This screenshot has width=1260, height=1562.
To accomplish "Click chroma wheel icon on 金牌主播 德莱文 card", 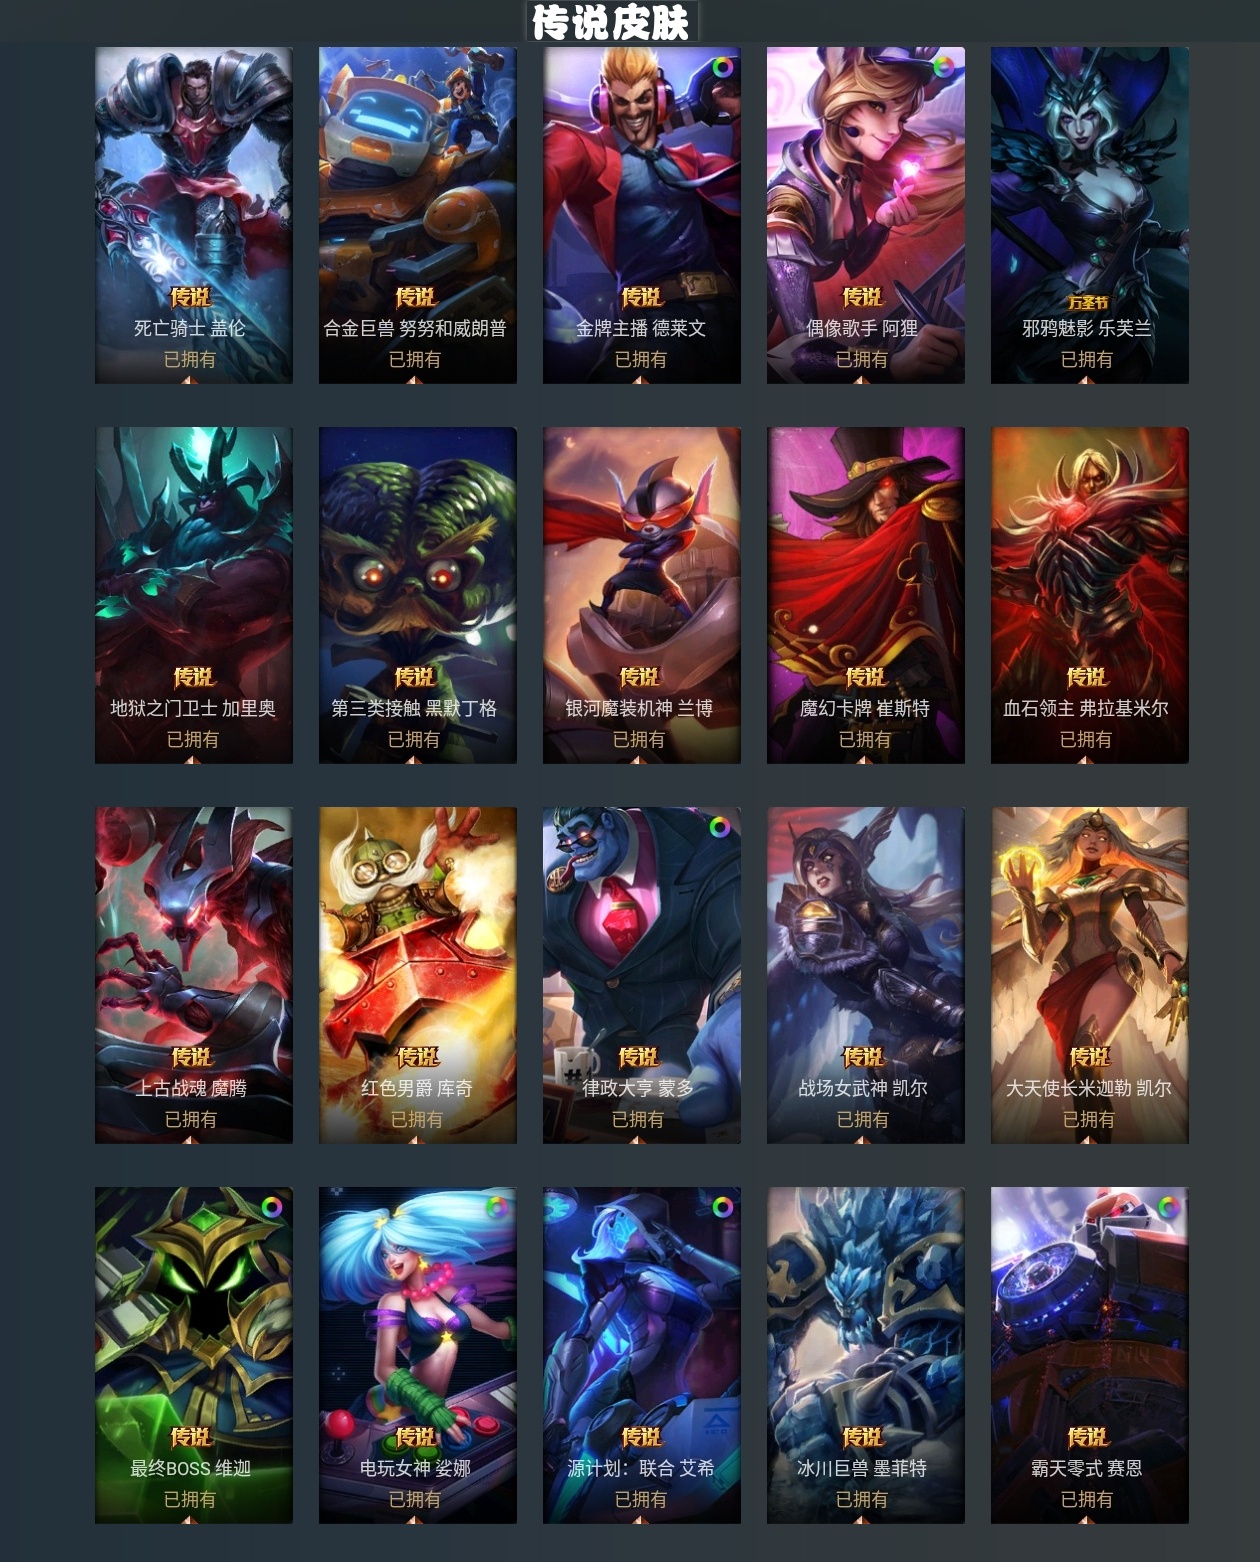I will [721, 68].
